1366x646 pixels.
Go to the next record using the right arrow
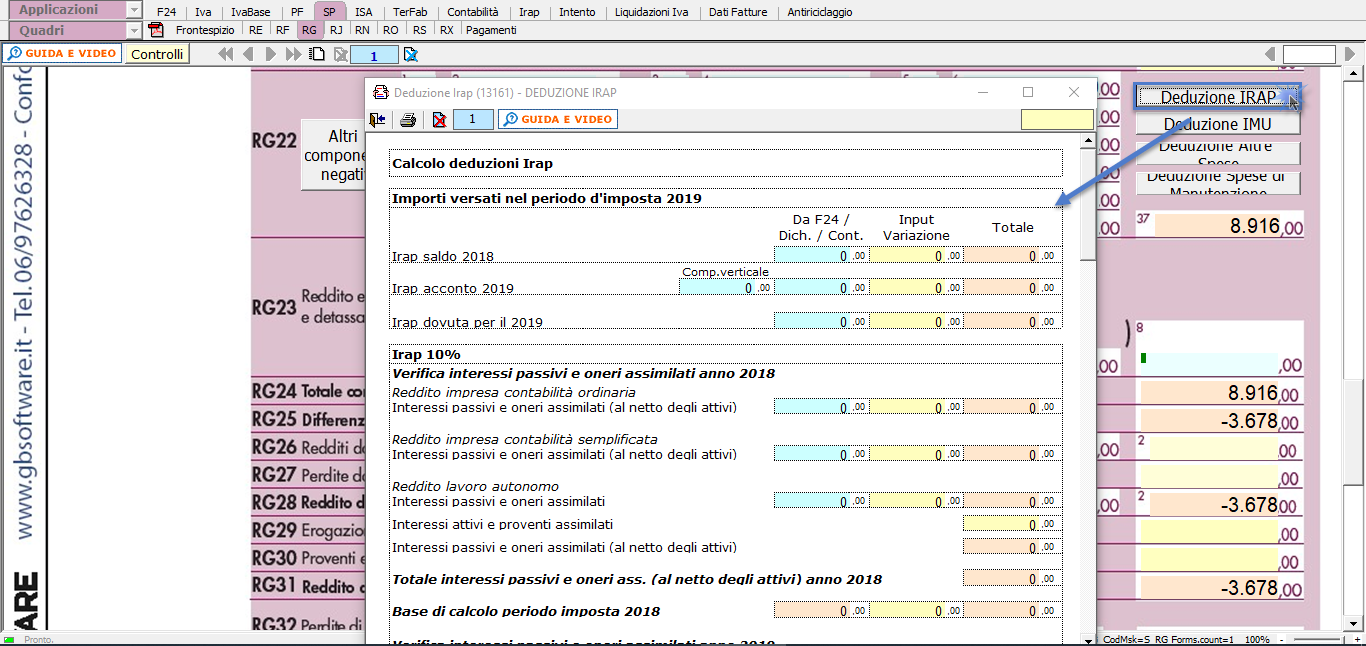(x=270, y=54)
